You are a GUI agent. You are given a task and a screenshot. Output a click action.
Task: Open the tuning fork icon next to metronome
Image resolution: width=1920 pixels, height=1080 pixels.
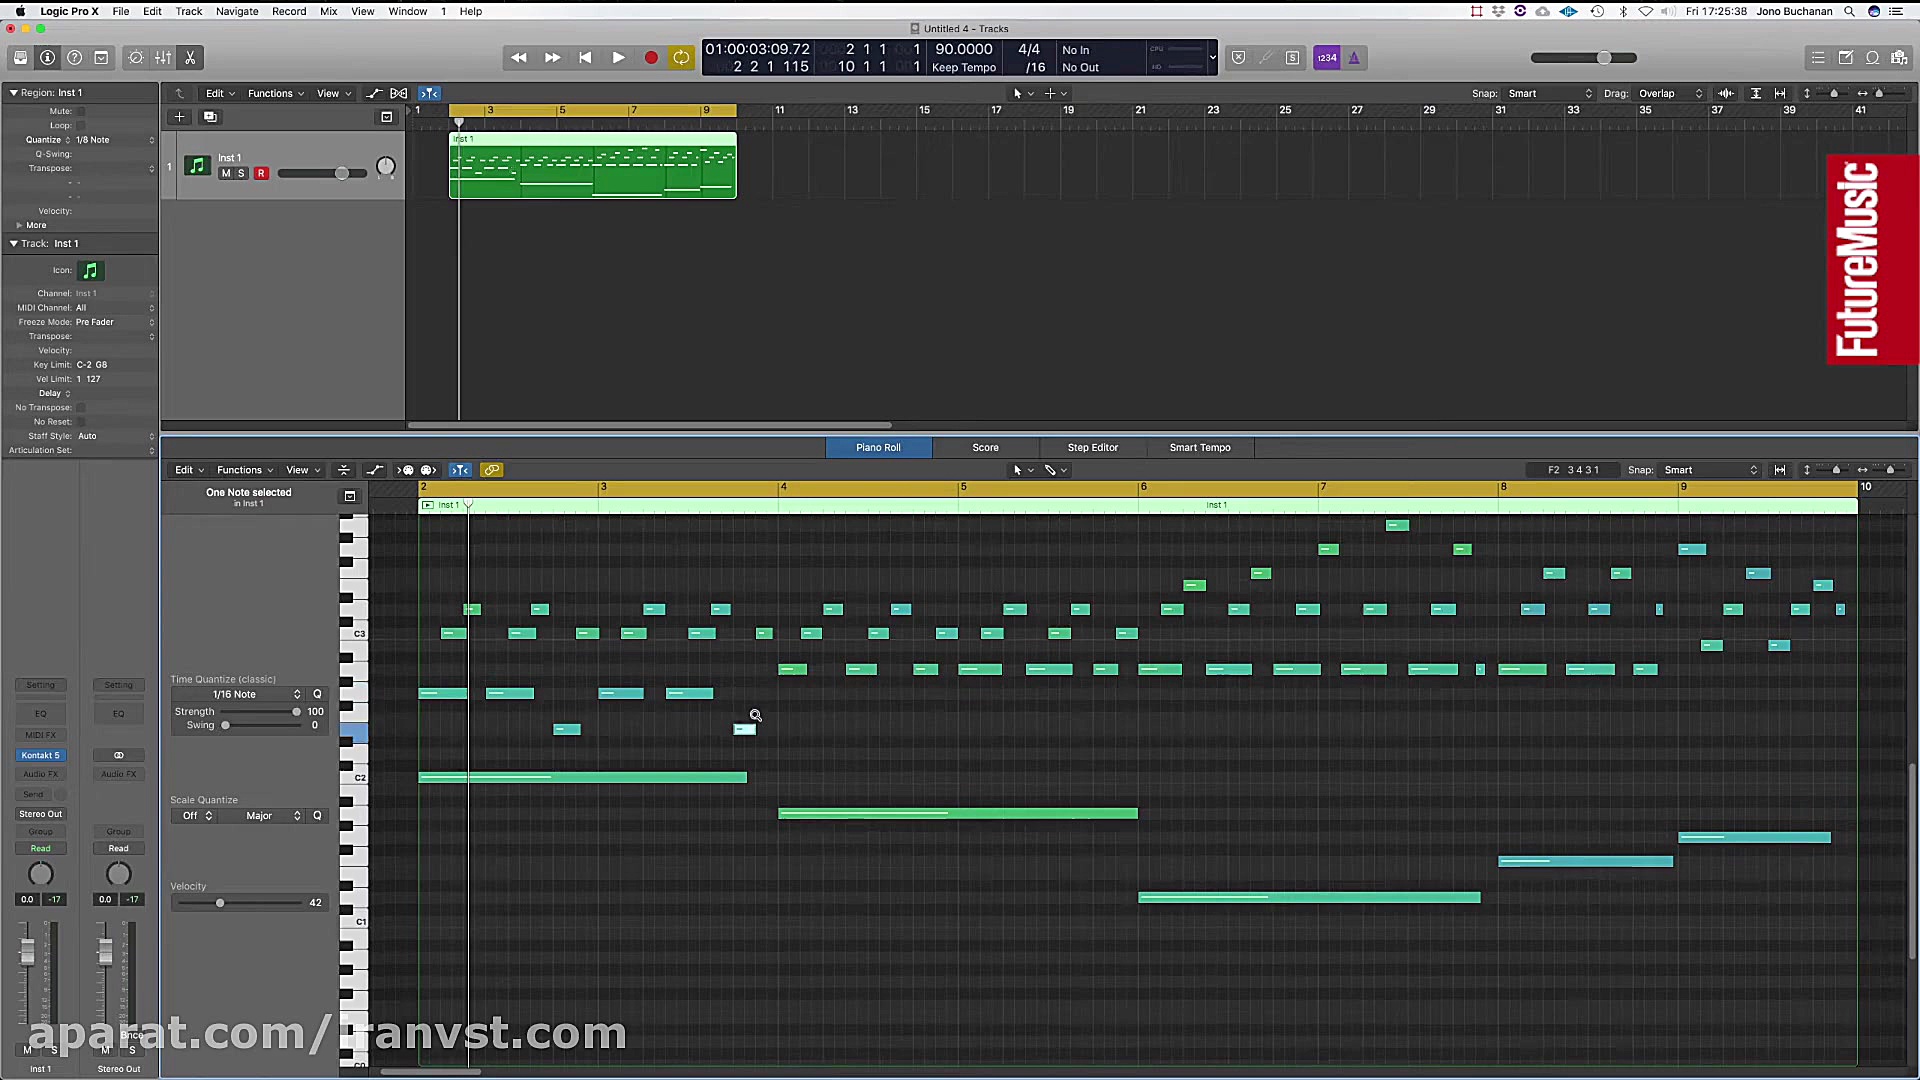click(1353, 57)
